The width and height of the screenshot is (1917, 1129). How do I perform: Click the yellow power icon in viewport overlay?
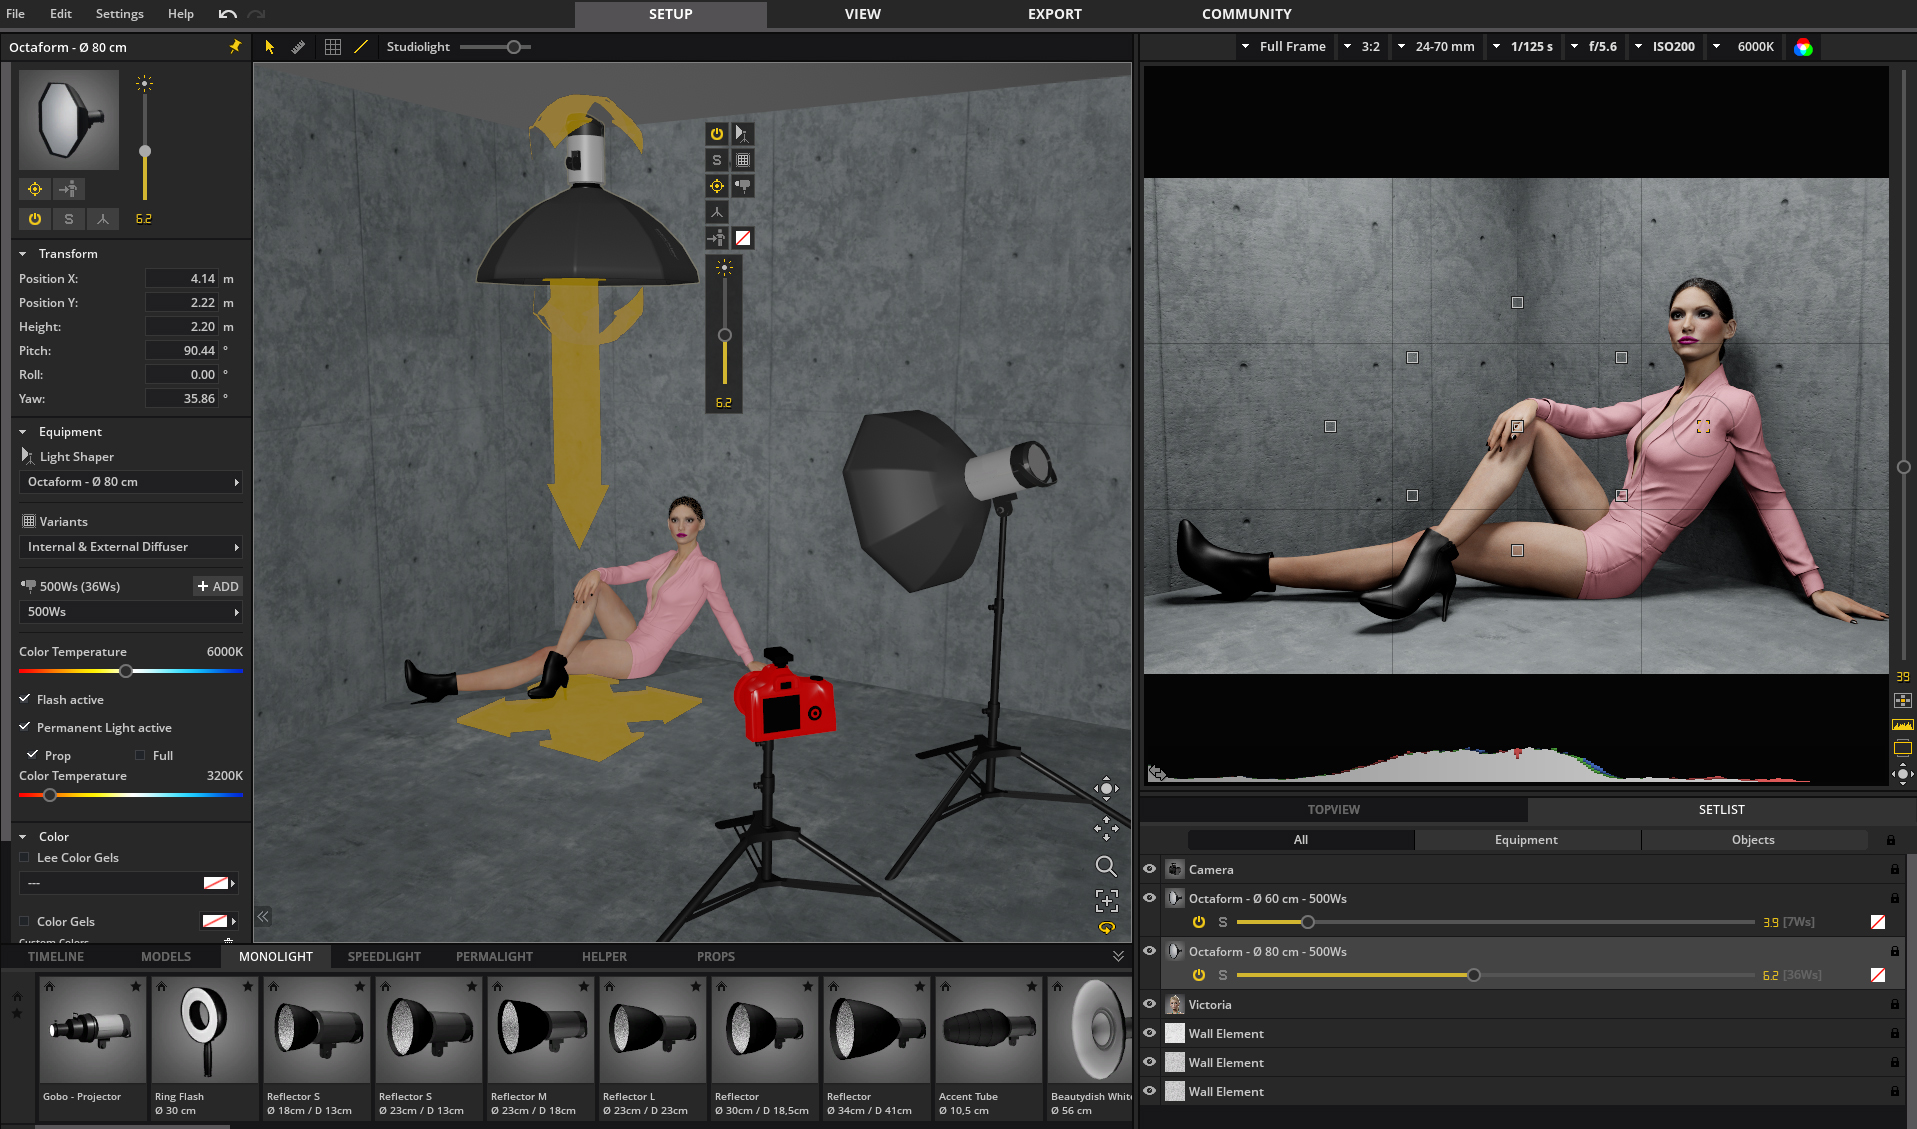(x=717, y=134)
